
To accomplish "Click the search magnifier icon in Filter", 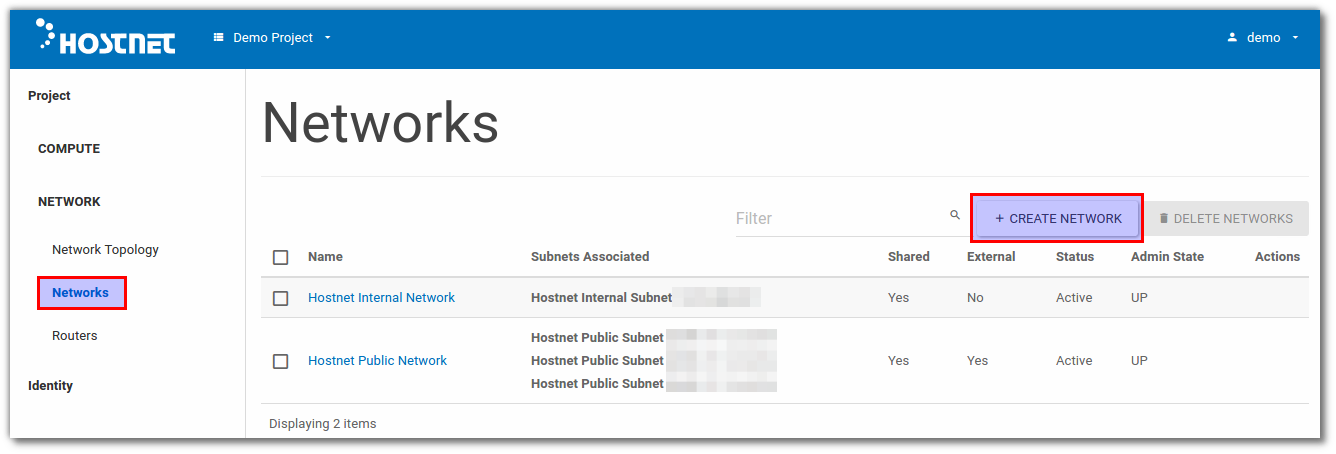I will (954, 215).
